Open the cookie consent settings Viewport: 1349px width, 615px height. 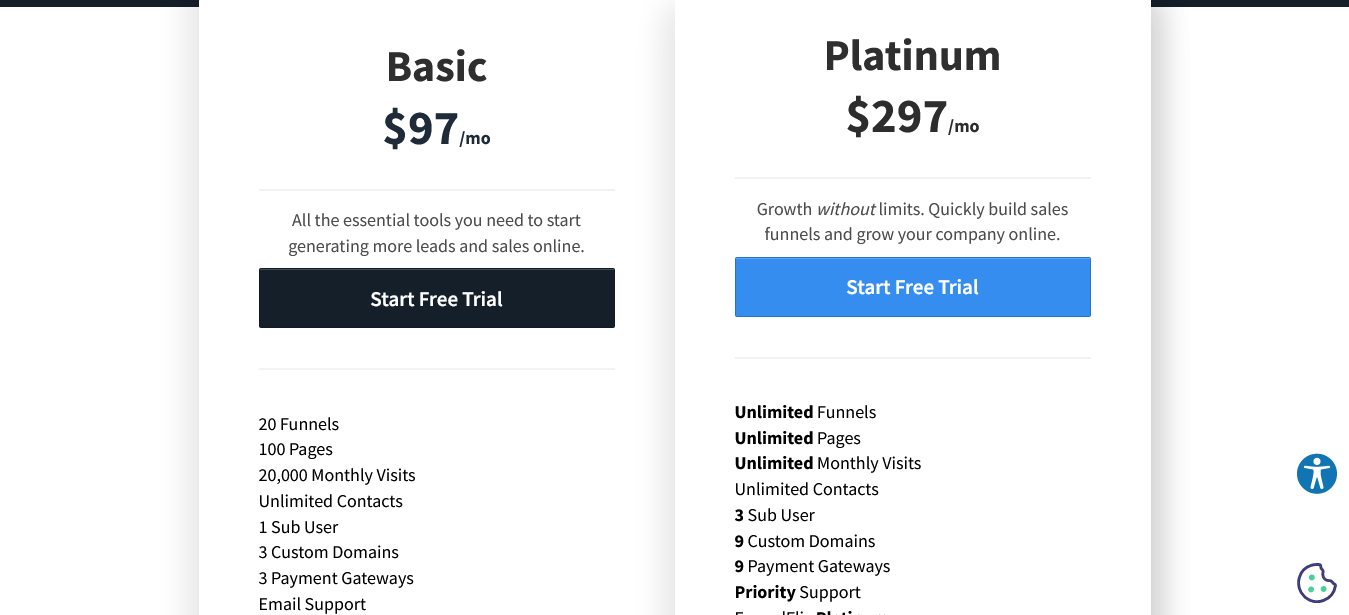pos(1317,581)
